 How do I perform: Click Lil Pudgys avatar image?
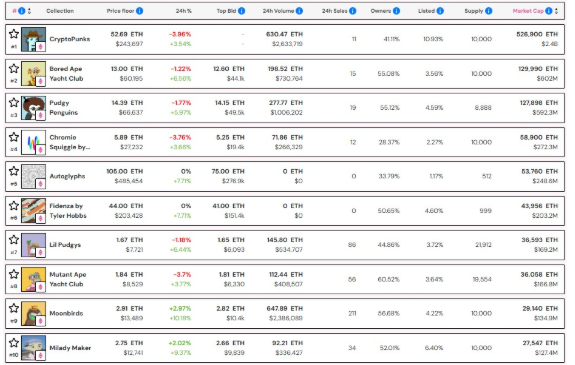(x=33, y=245)
